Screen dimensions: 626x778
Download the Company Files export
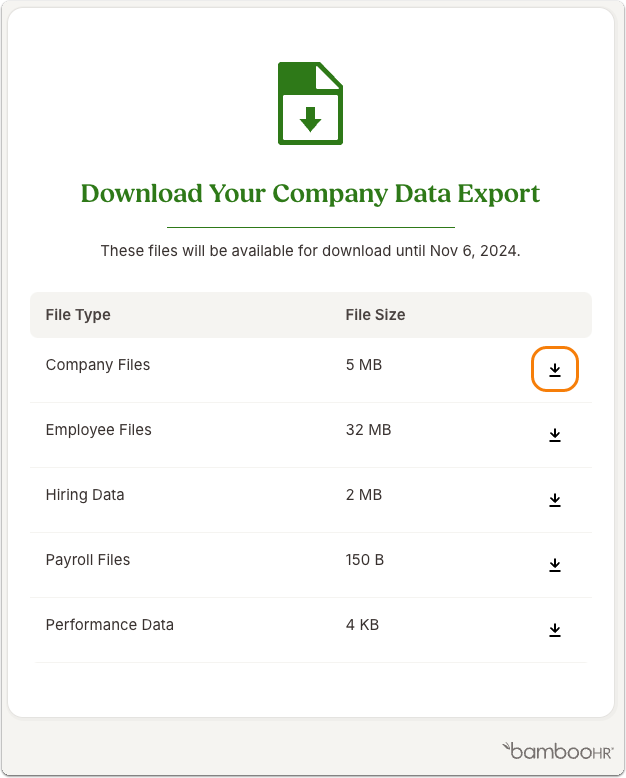pyautogui.click(x=555, y=369)
